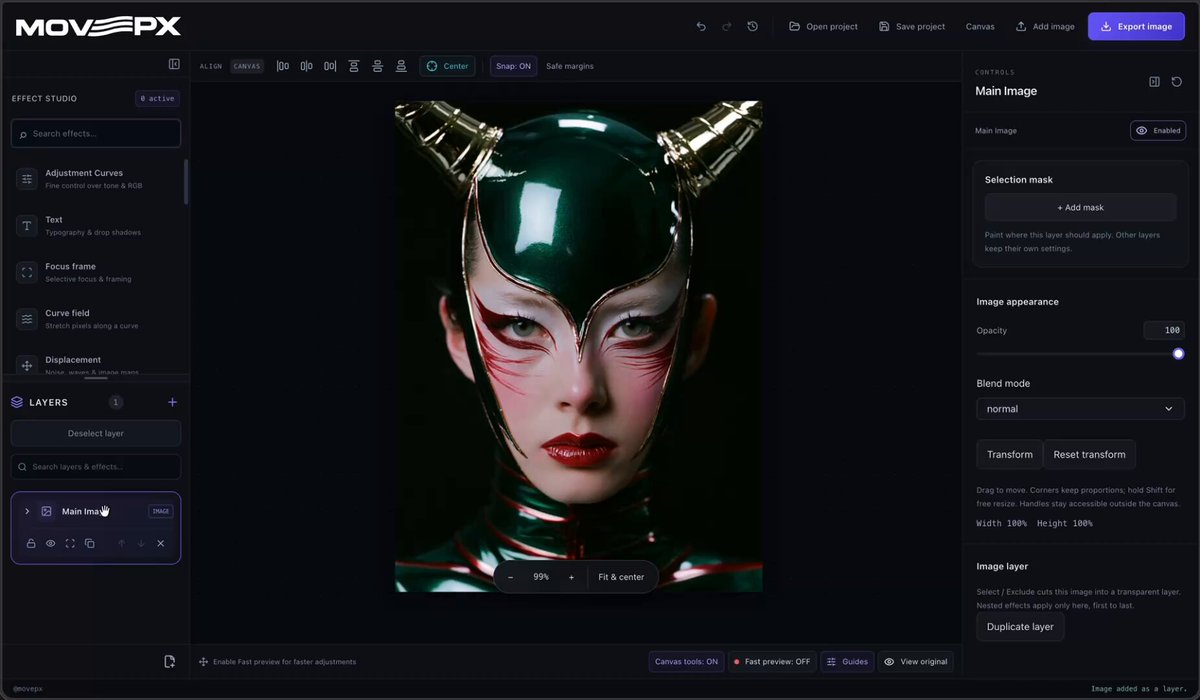Screen dimensions: 1200x700
Task: Collapse the Controls panel icon
Action: coord(1154,82)
